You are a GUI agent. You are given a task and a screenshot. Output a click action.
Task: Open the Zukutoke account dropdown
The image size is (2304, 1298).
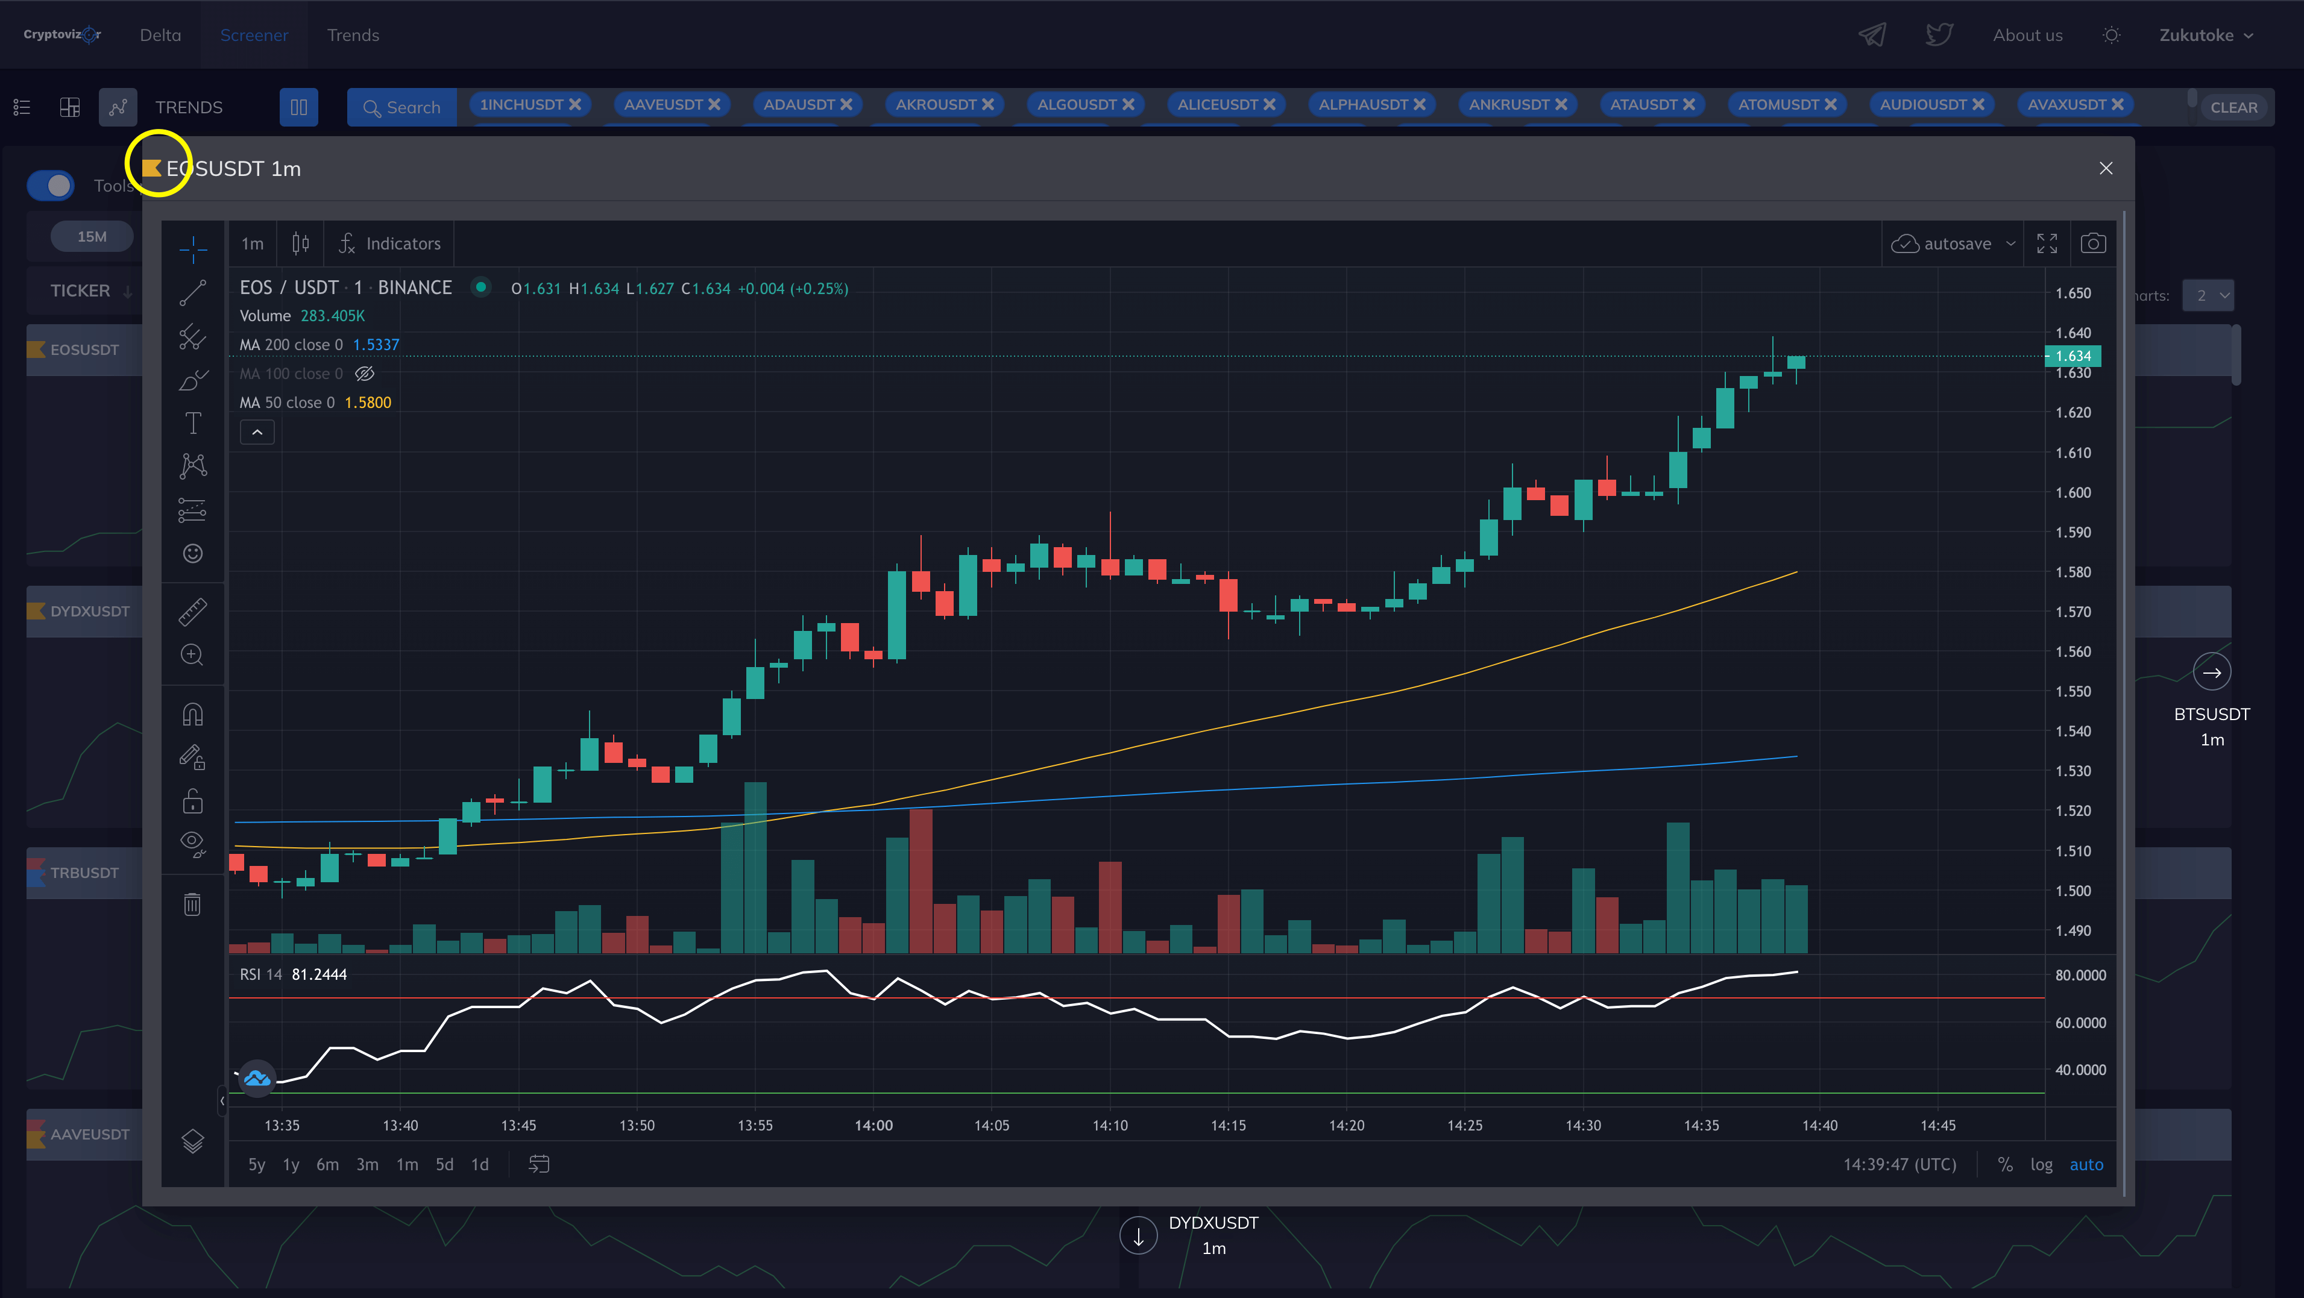(2205, 35)
